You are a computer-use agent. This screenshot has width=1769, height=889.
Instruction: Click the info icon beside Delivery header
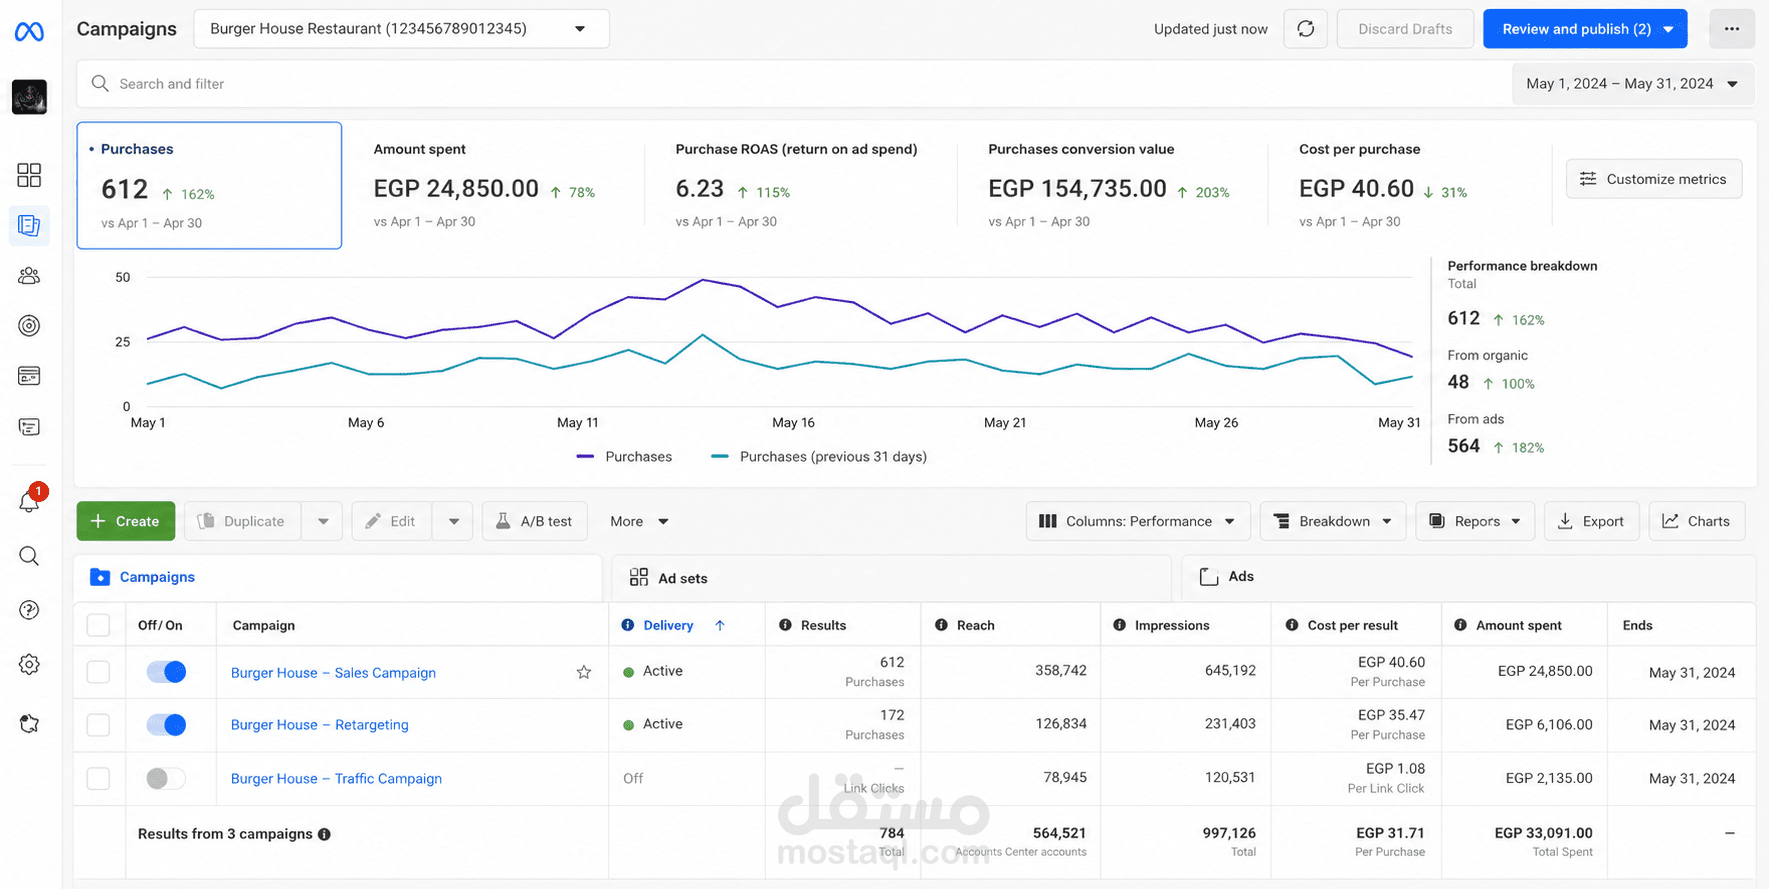click(628, 625)
